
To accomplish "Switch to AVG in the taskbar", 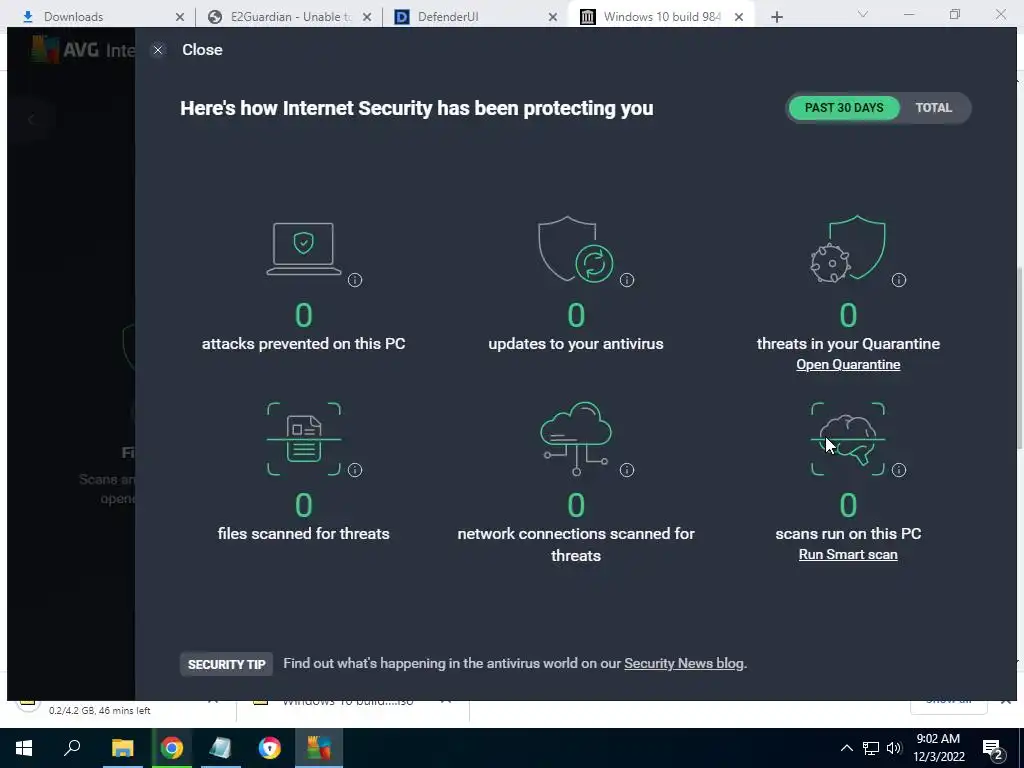I will pyautogui.click(x=319, y=748).
